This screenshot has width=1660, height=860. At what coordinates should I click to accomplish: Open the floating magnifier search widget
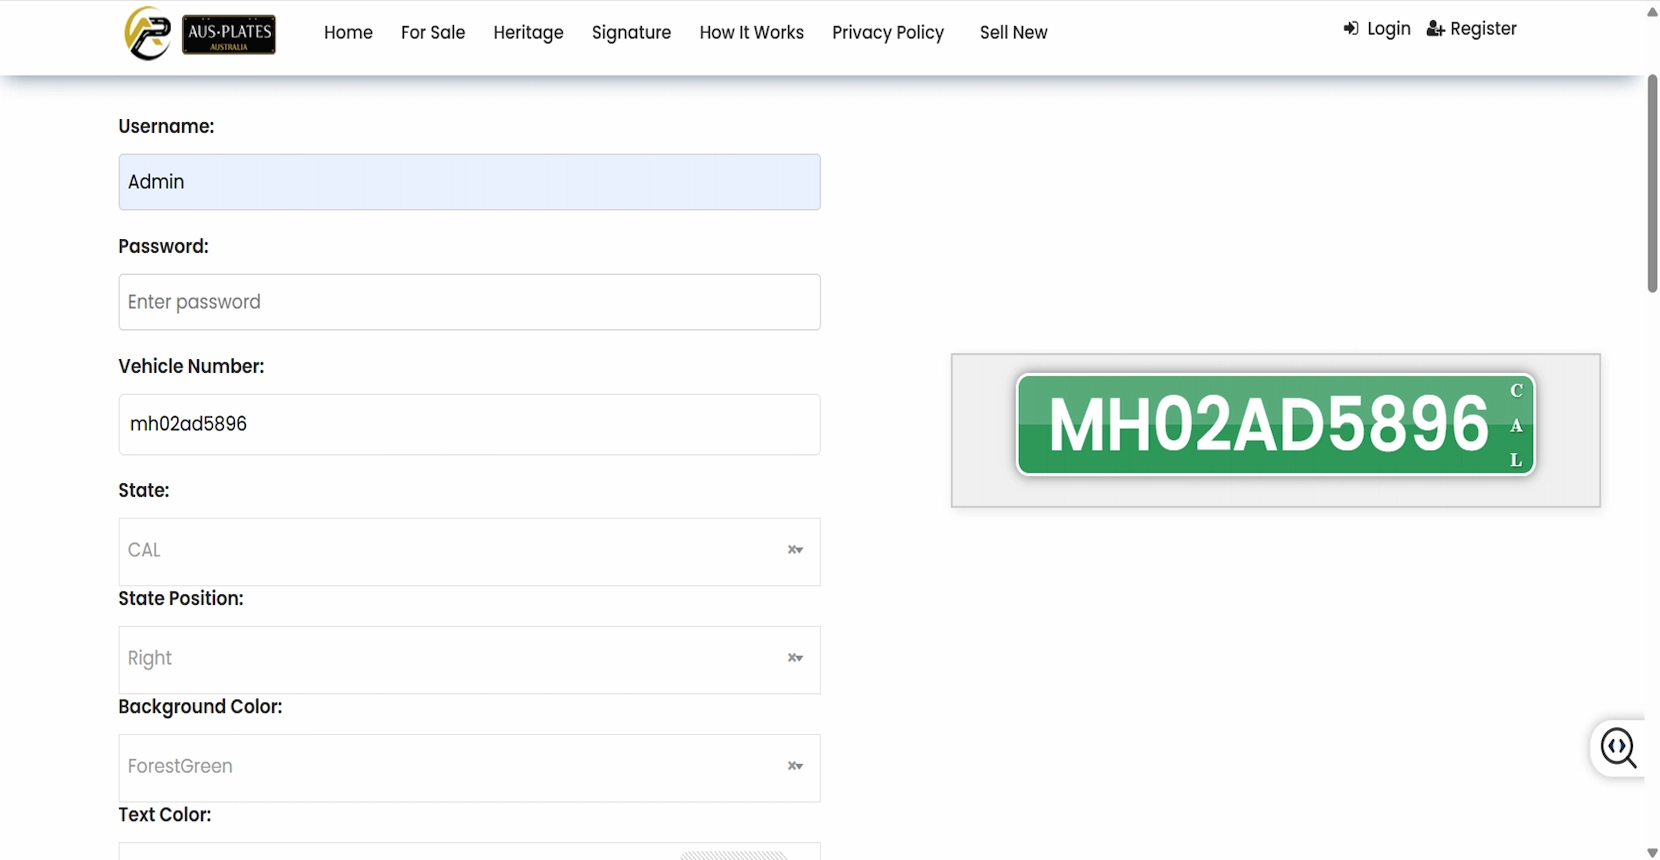[x=1618, y=747]
